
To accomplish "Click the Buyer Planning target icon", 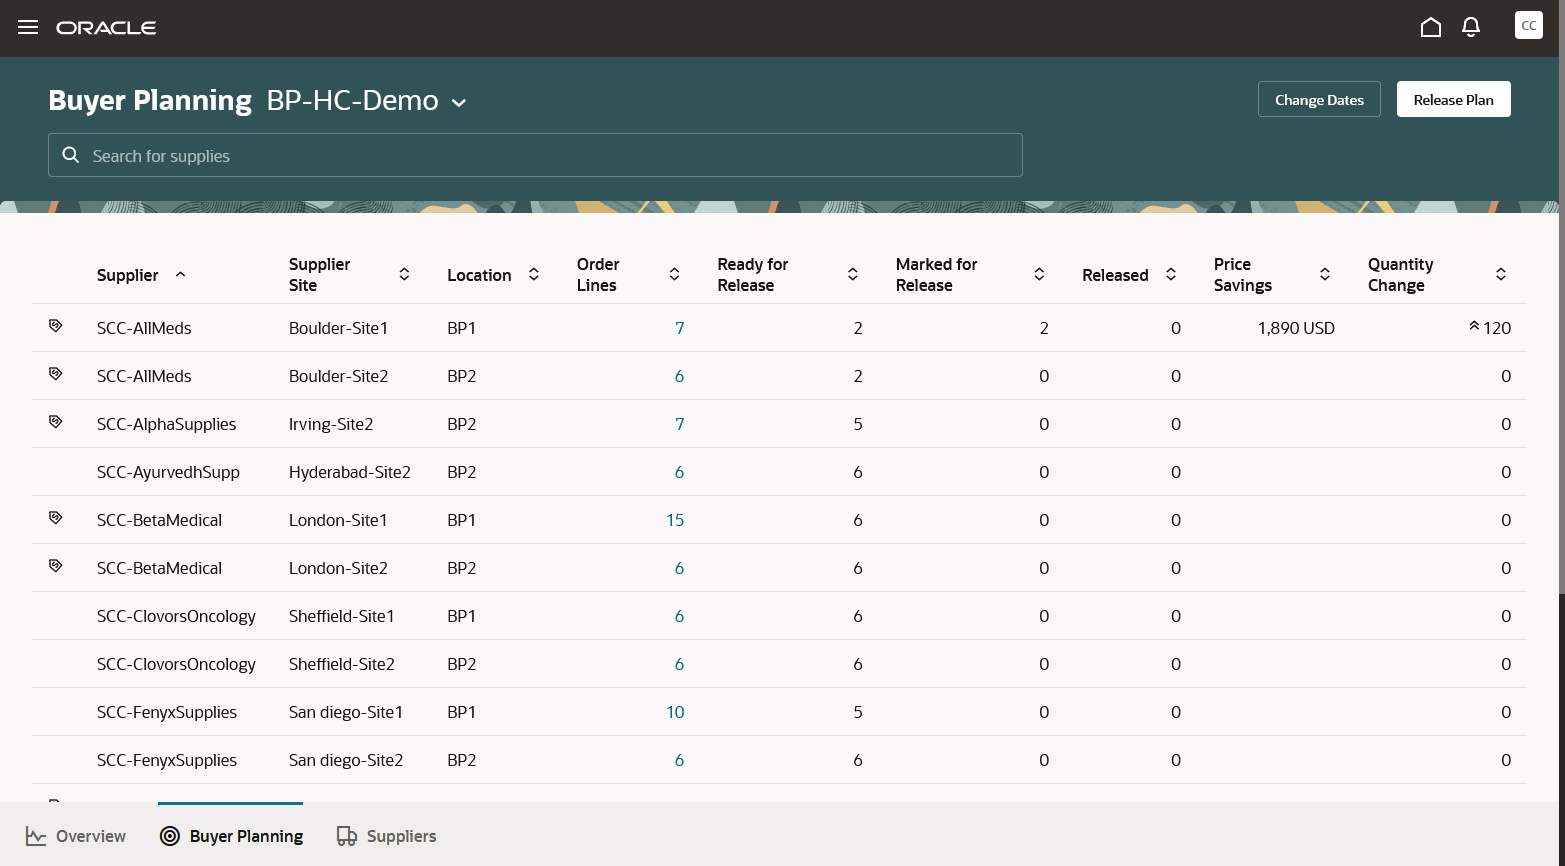I will pos(170,836).
